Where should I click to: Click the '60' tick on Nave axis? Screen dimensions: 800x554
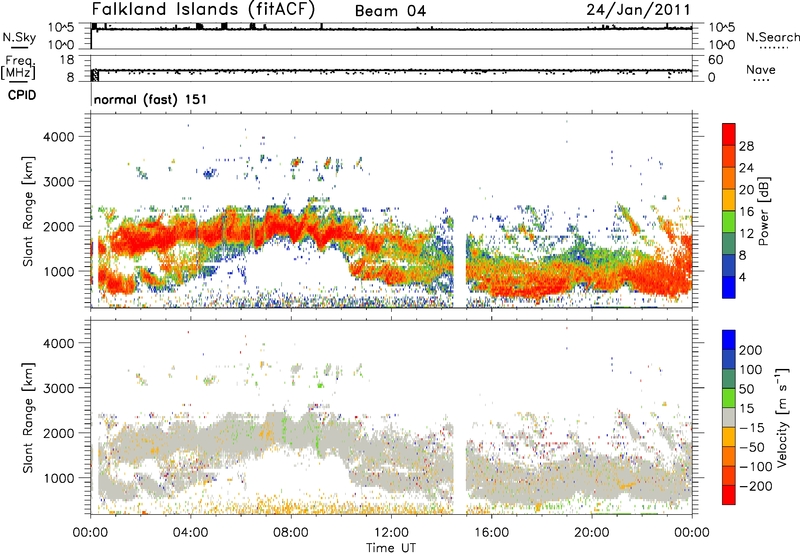tap(715, 60)
